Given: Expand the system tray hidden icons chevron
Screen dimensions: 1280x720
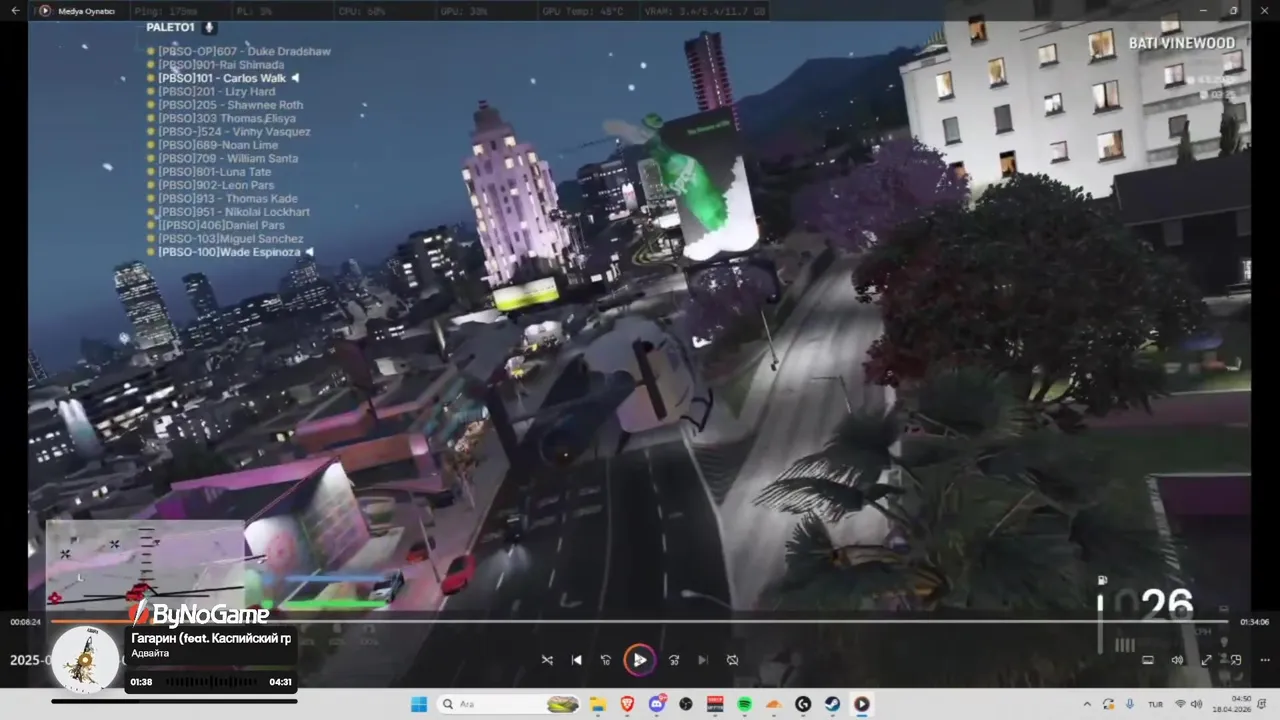Looking at the screenshot, I should coord(1087,704).
